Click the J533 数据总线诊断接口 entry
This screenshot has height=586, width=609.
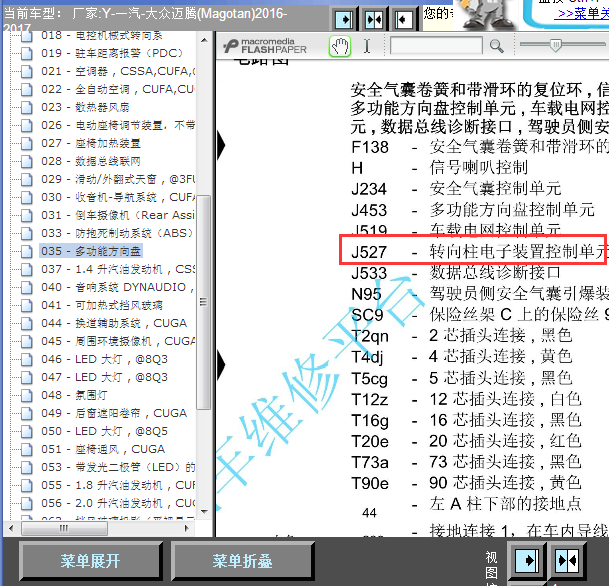[x=456, y=273]
